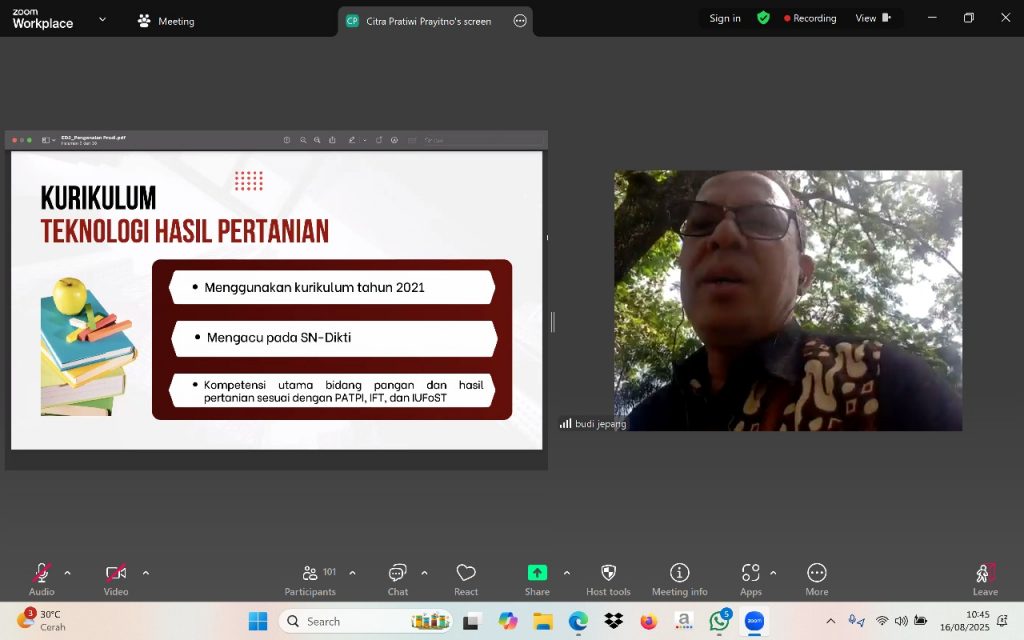The width and height of the screenshot is (1024, 640).
Task: Open WhatsApp from the Windows taskbar
Action: [x=719, y=621]
